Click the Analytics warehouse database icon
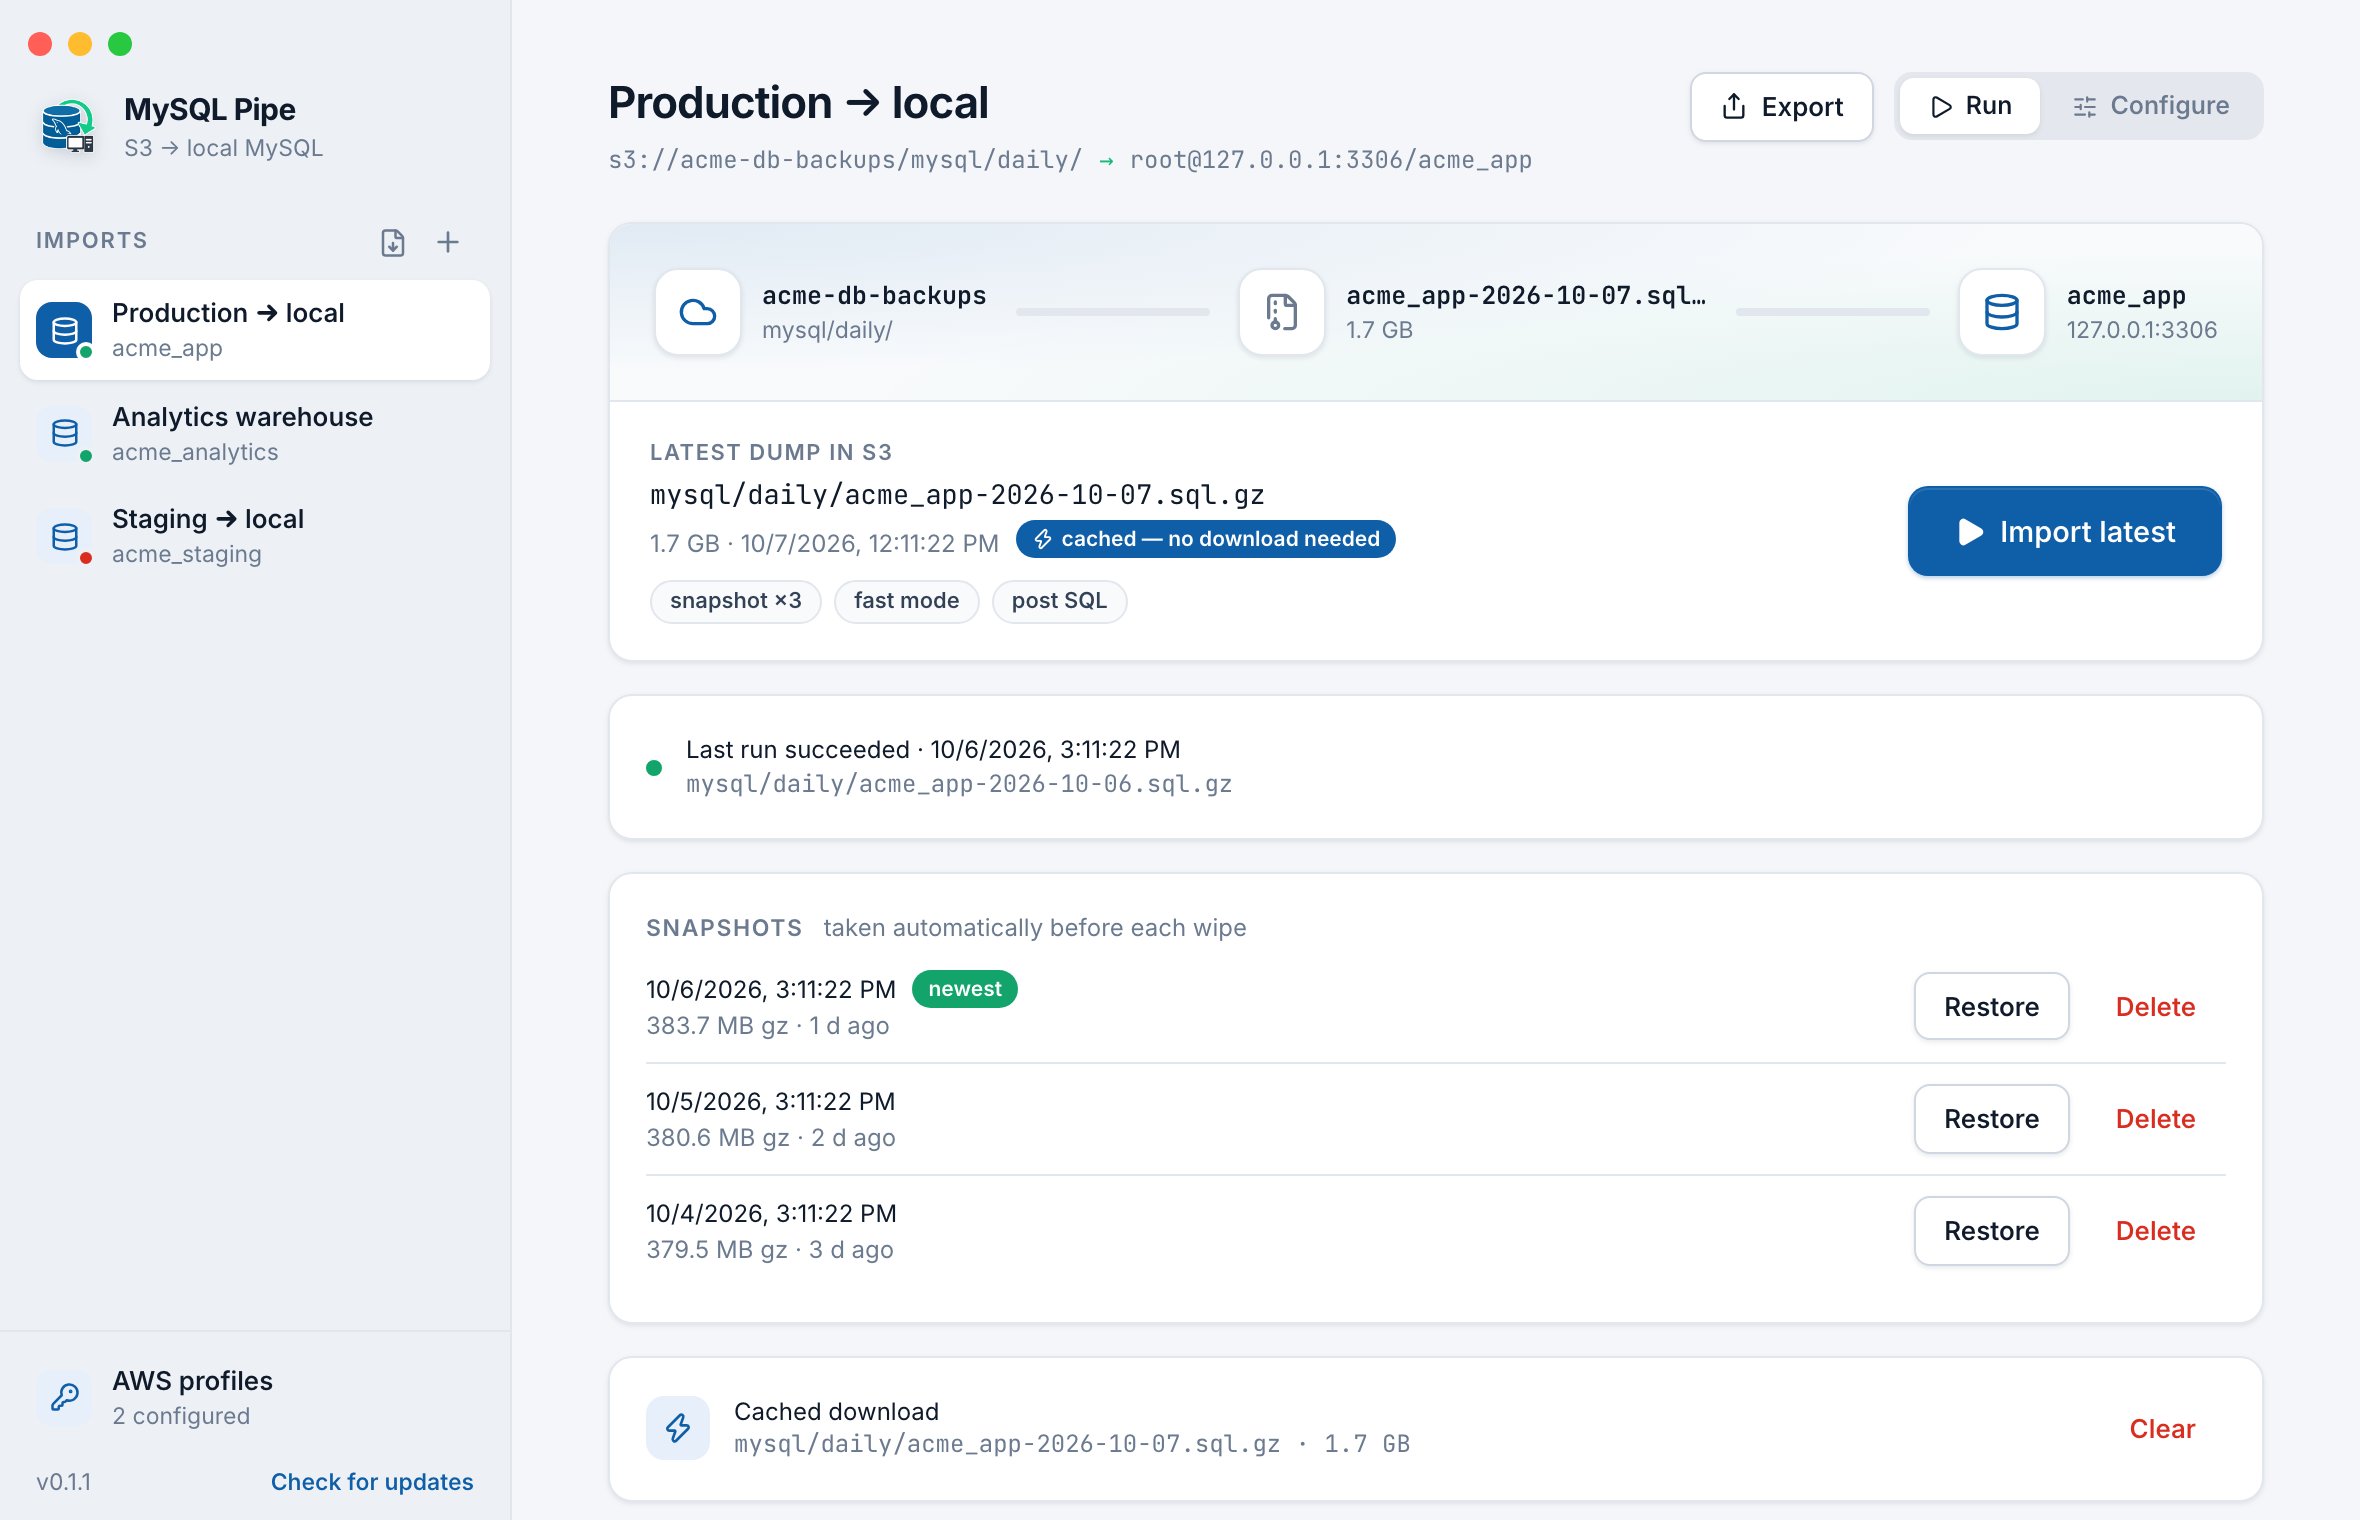This screenshot has width=2360, height=1520. coord(65,433)
